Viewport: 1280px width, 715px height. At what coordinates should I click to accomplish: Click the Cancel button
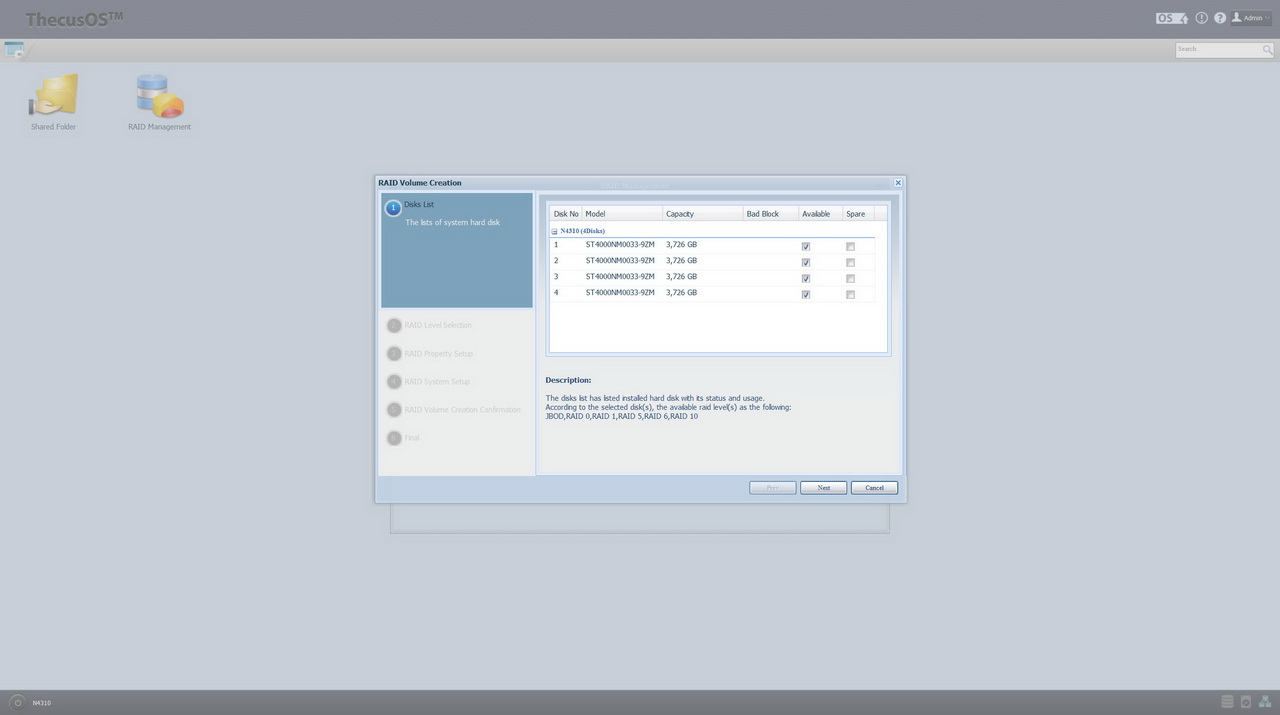(x=874, y=488)
